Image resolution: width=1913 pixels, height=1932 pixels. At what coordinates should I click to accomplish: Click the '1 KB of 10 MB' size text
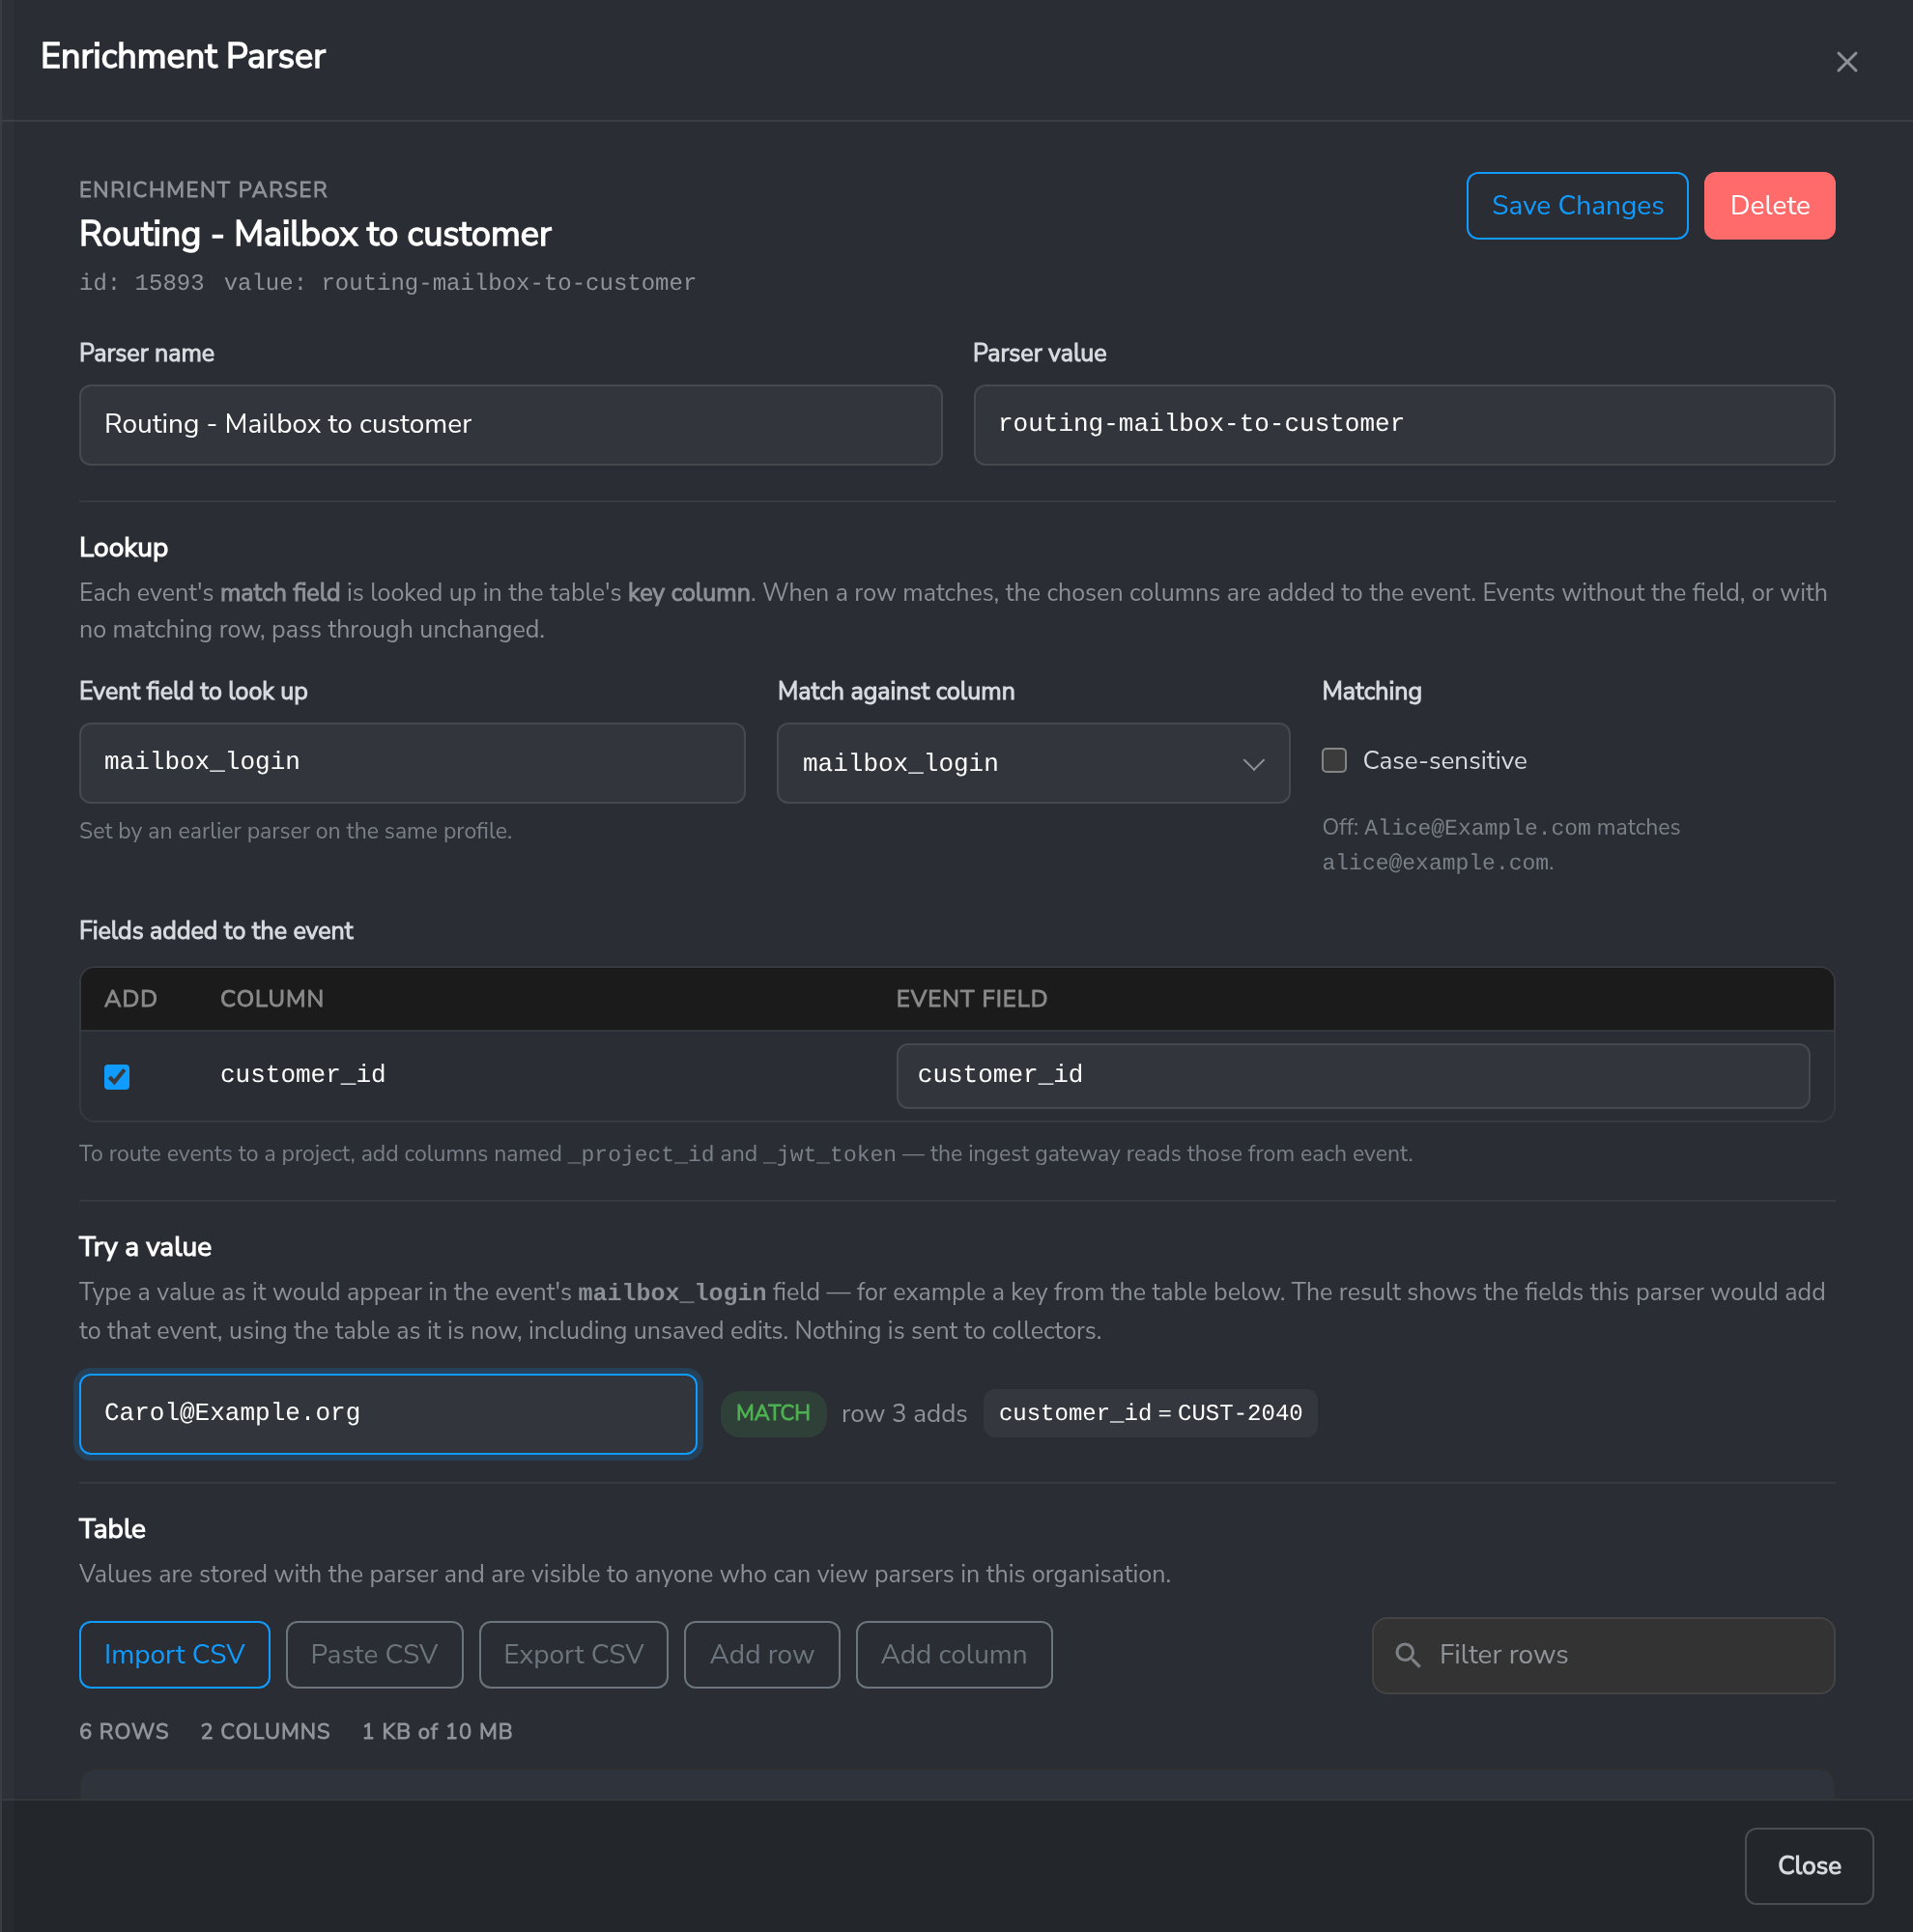click(x=437, y=1732)
